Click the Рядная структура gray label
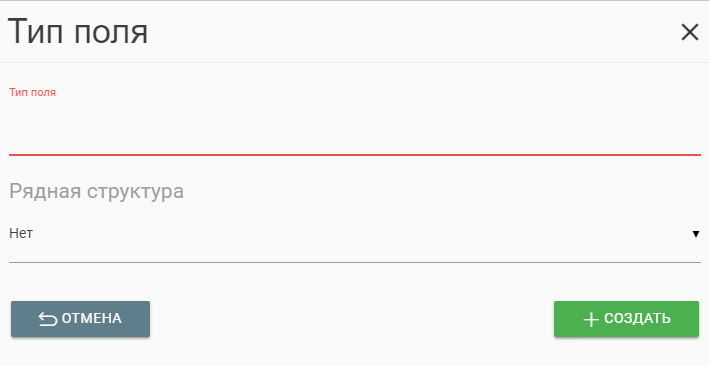The height and width of the screenshot is (366, 709). coord(96,191)
